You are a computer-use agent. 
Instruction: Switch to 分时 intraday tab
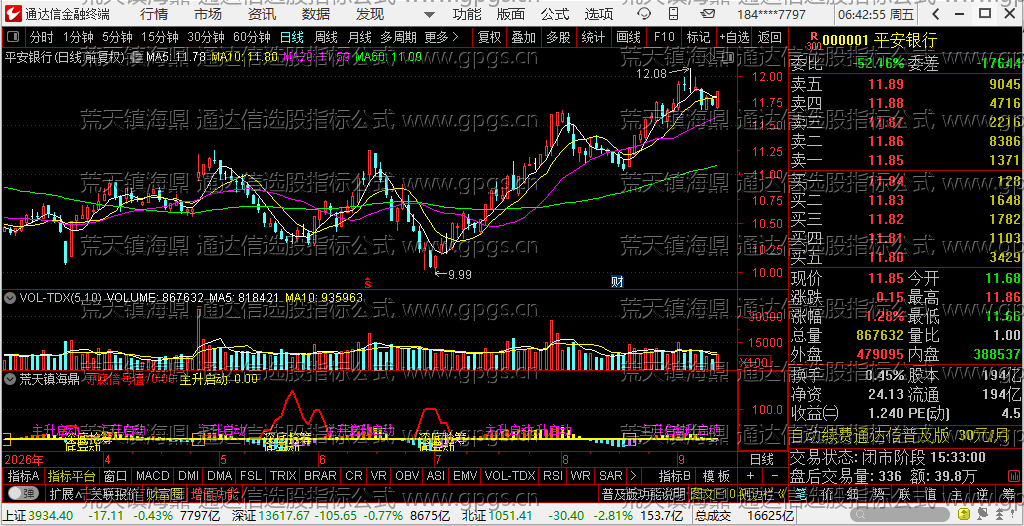pos(41,37)
